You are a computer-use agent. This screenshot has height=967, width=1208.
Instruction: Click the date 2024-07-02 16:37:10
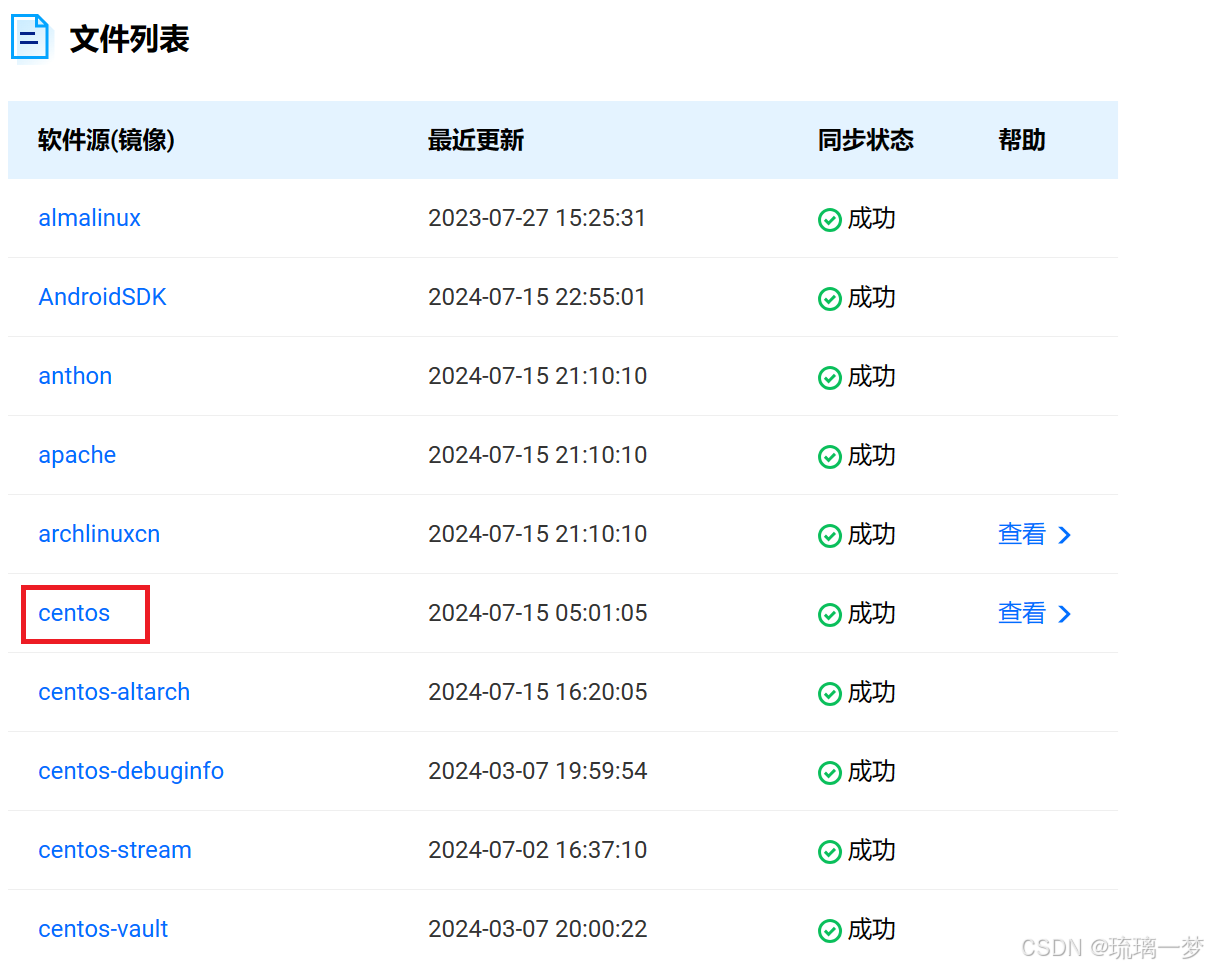pyautogui.click(x=537, y=850)
